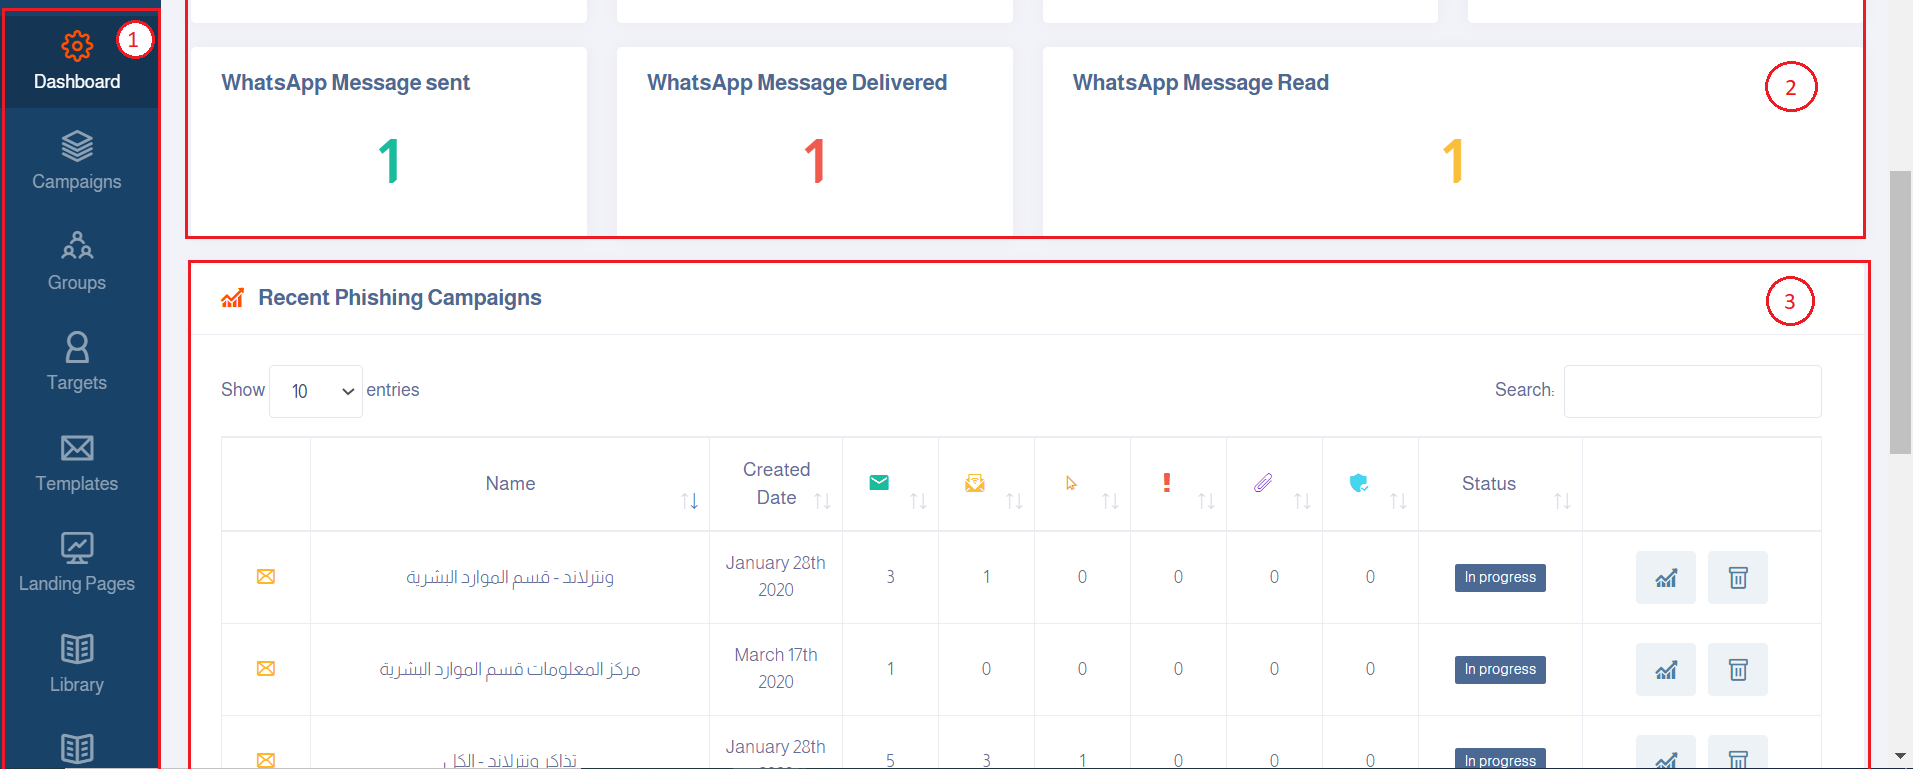The height and width of the screenshot is (769, 1913).
Task: Click WhatsApp Message Read card
Action: [1452, 142]
